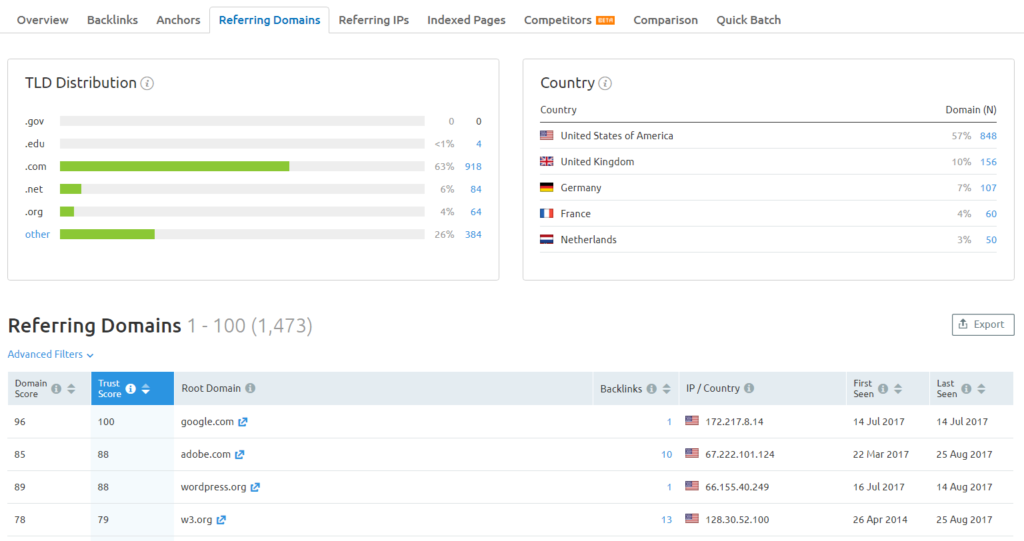Click the 'other' TLD link
Screen dimensions: 1024x541
pyautogui.click(x=37, y=235)
